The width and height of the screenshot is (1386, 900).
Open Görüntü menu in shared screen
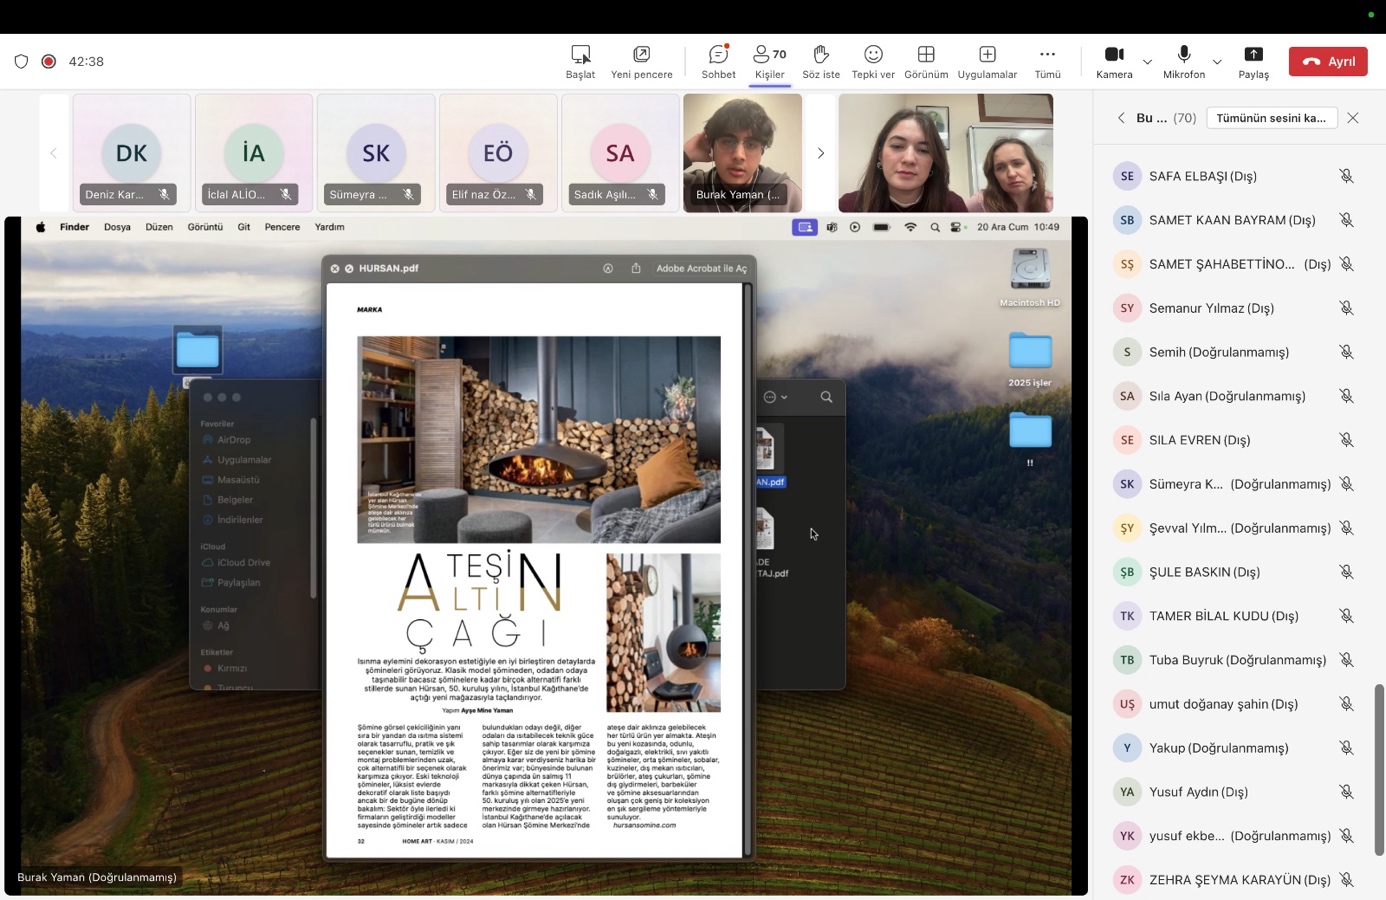click(205, 227)
